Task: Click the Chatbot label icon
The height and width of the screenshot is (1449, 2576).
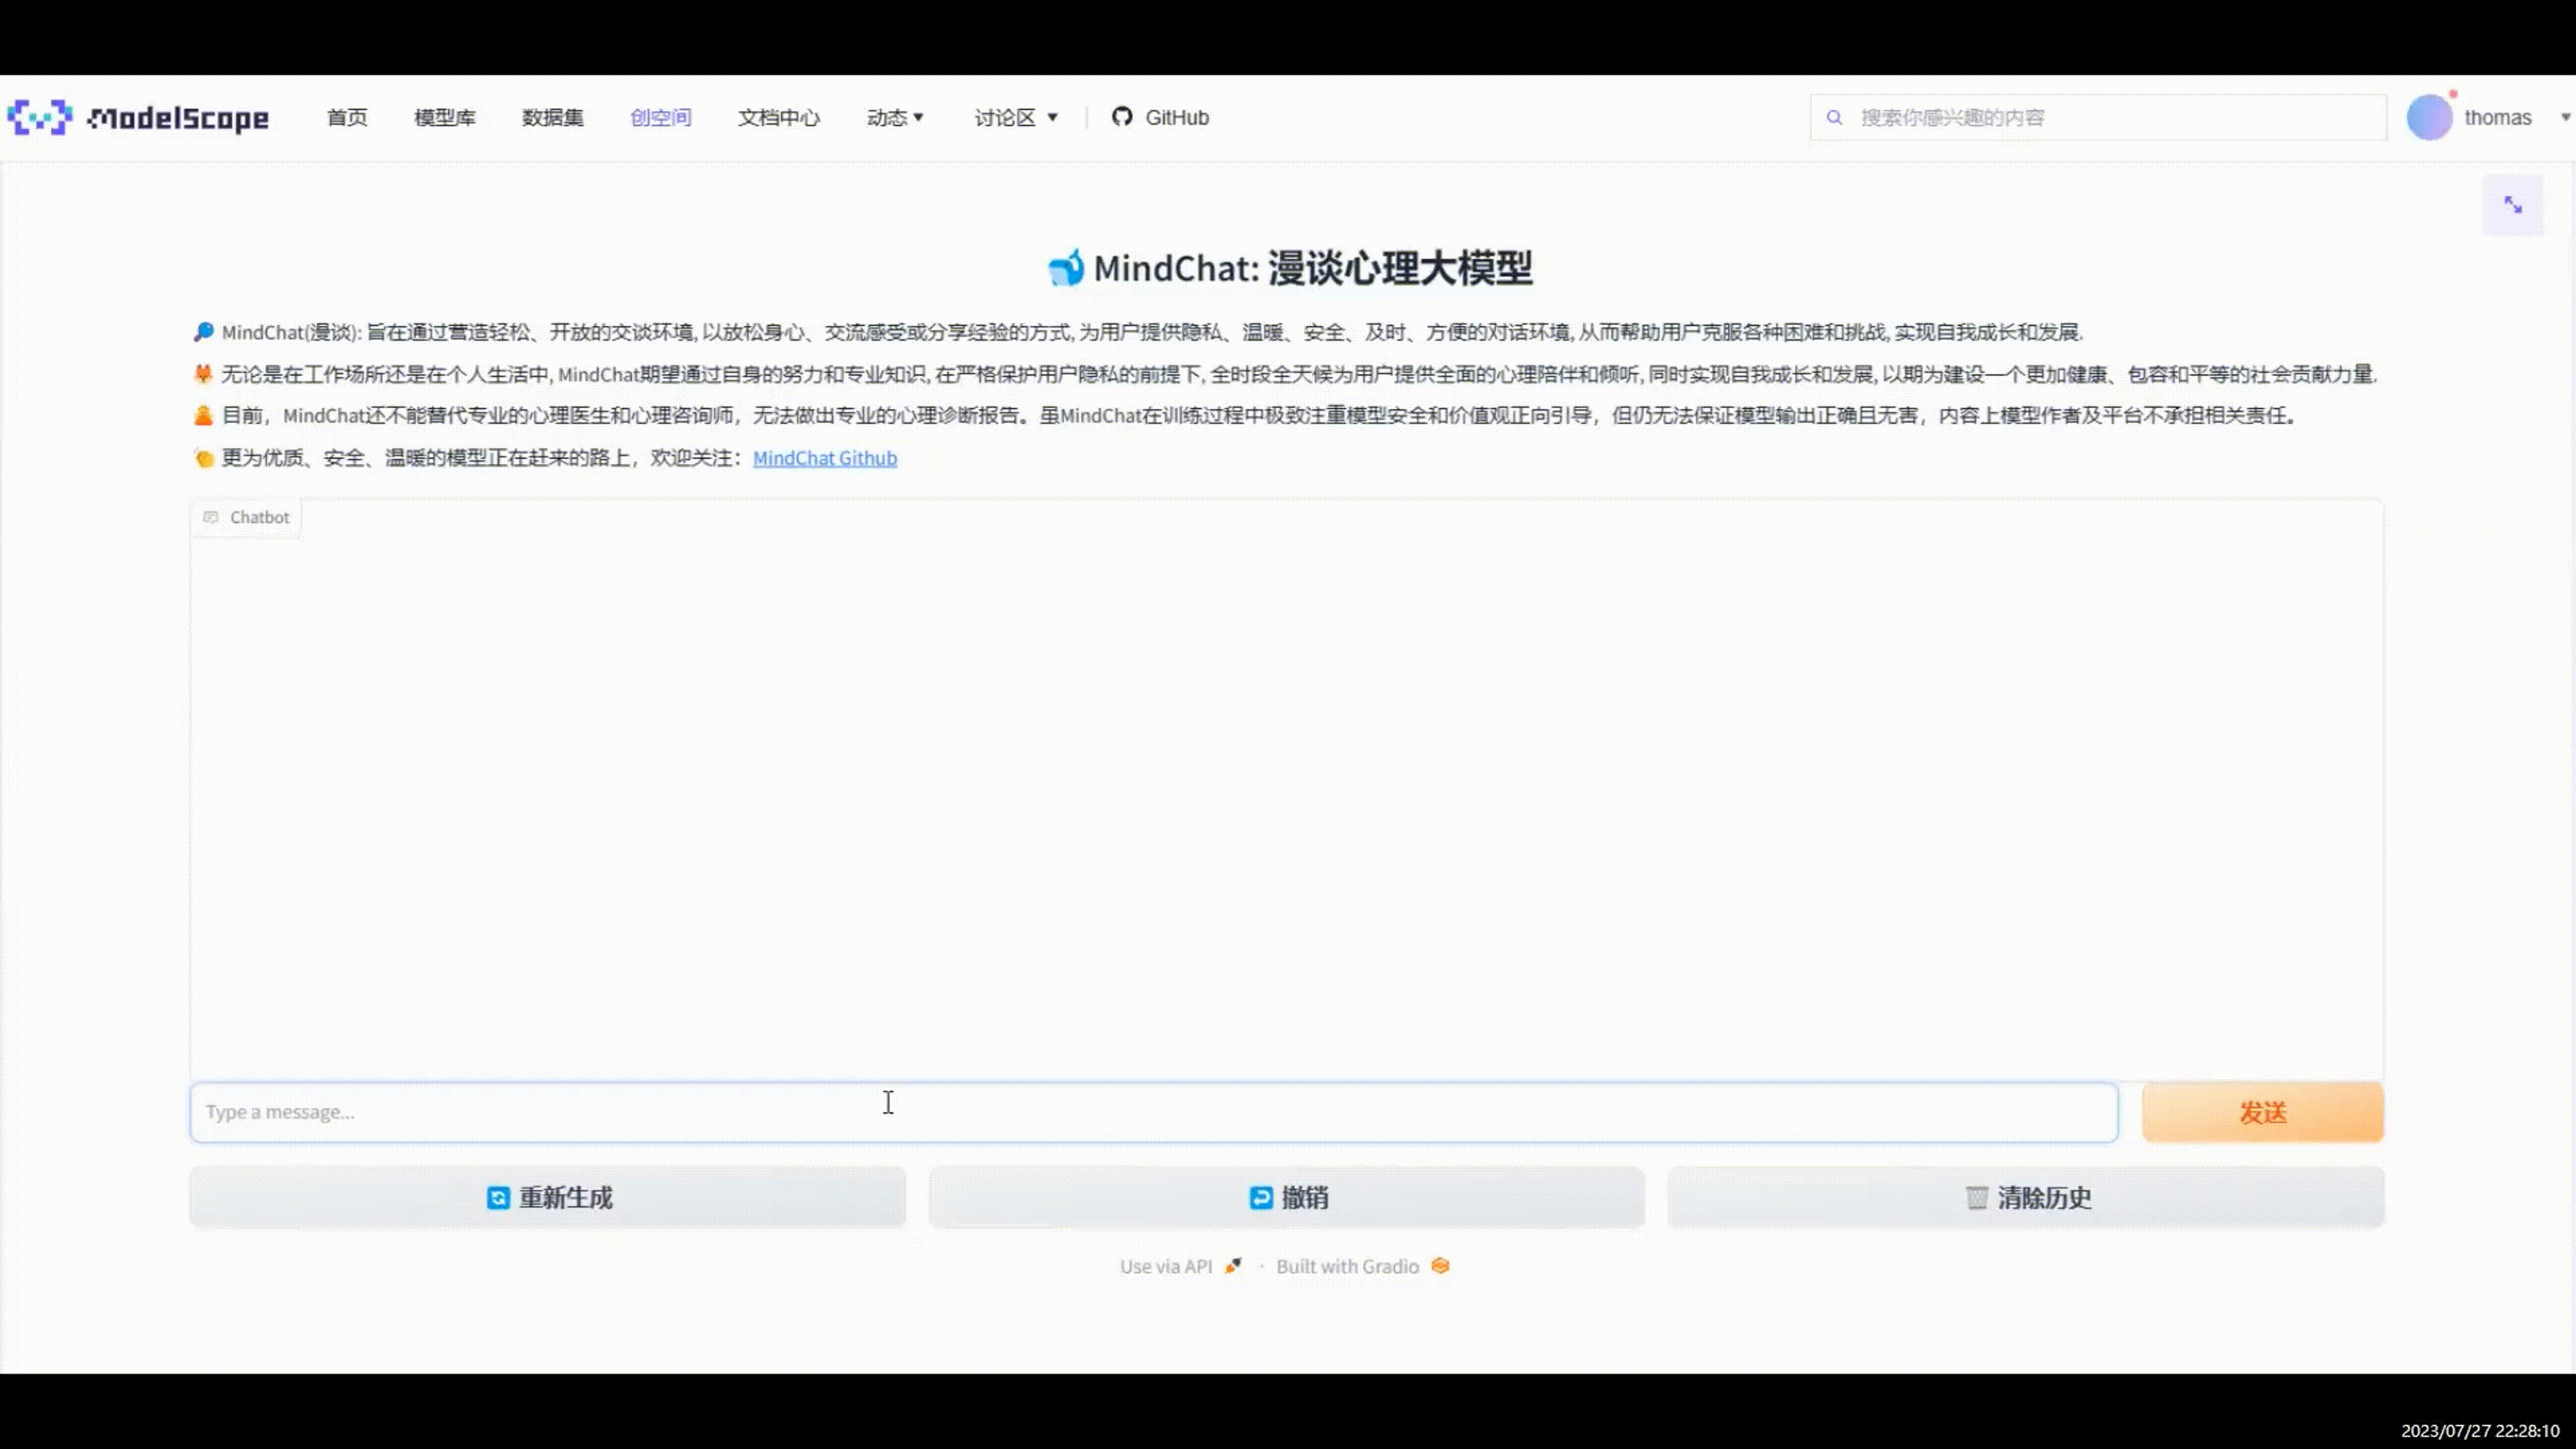Action: coord(211,517)
